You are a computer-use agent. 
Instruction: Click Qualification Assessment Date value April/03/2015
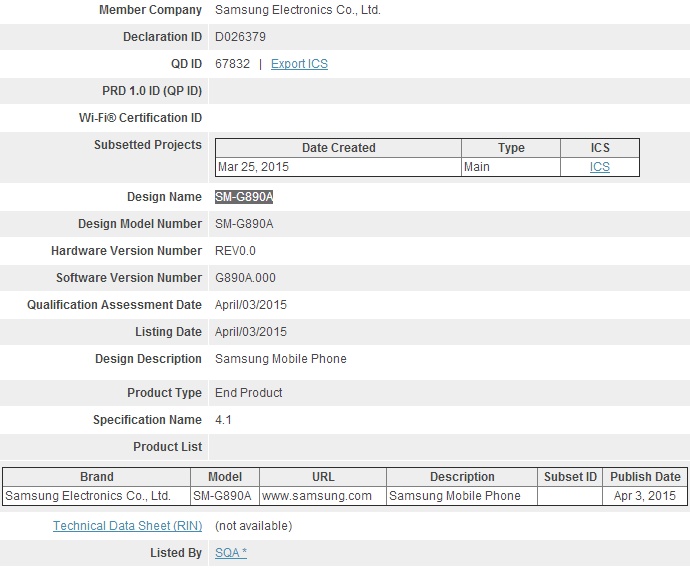point(251,305)
